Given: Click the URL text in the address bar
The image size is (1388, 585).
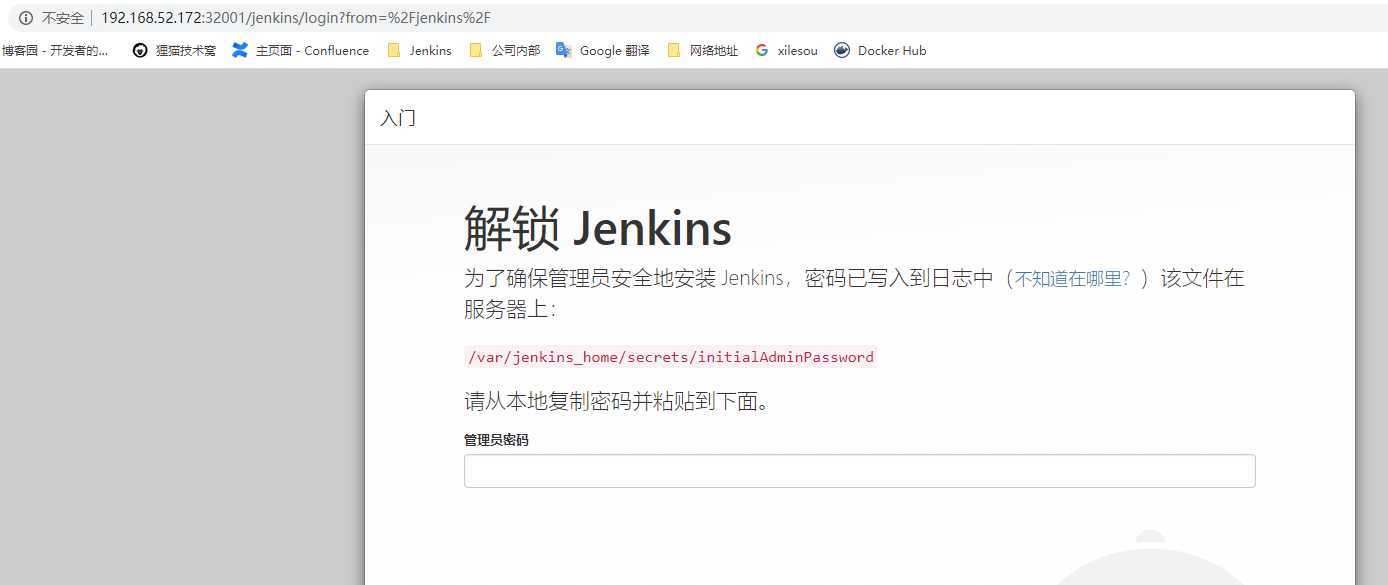Looking at the screenshot, I should point(296,18).
